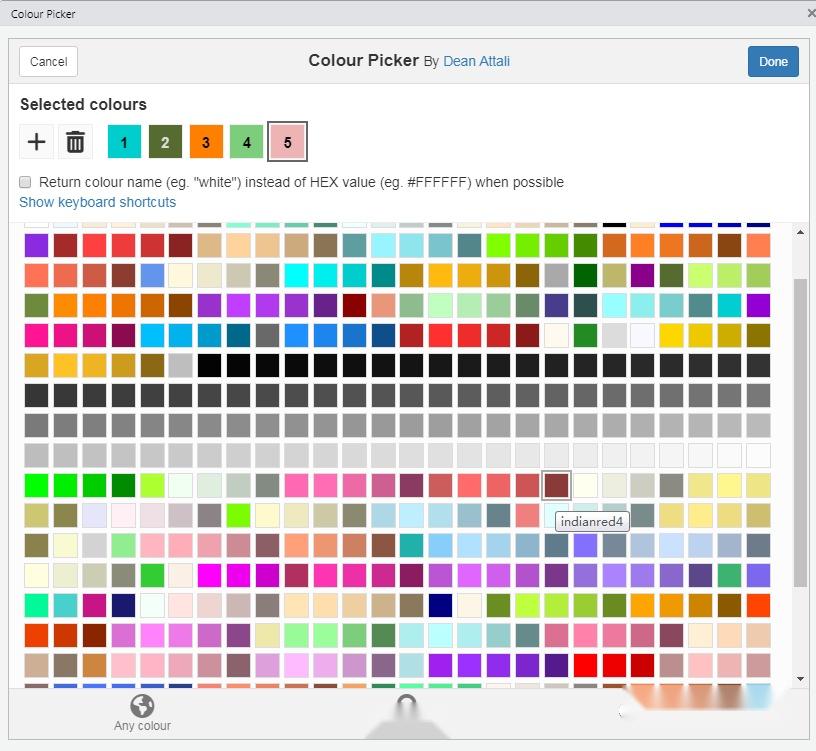Screen dimensions: 816x751
Task: Select the light green colour slot numbered 4
Action: point(246,141)
